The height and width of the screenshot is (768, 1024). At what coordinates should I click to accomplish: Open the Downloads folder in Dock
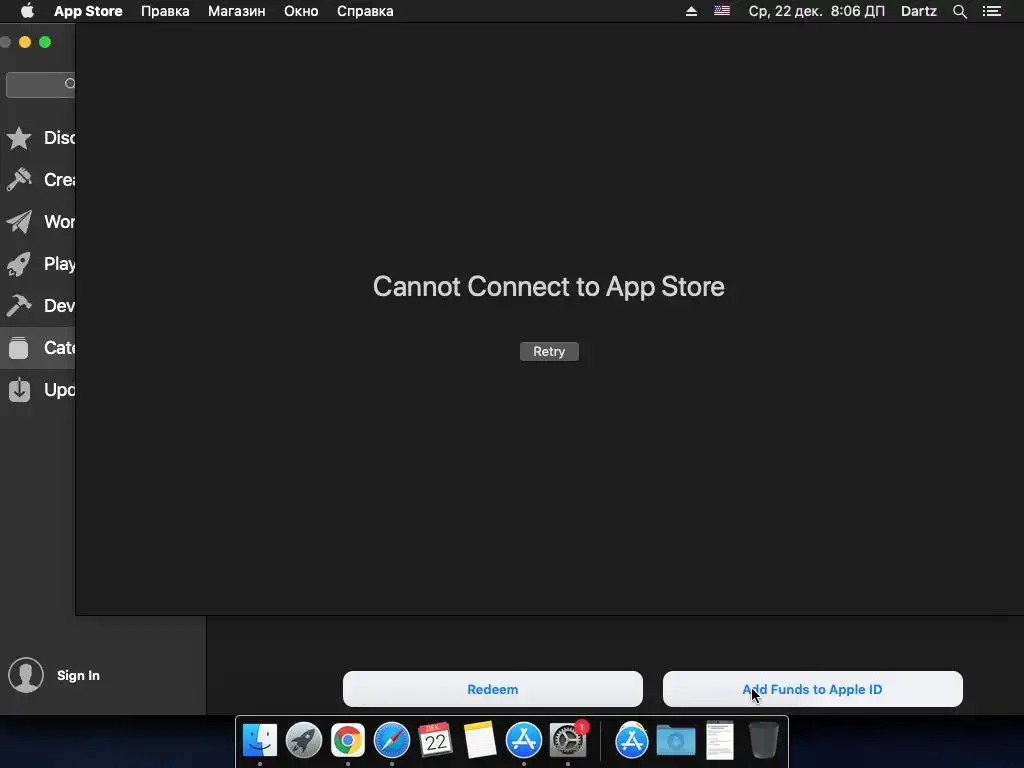(676, 741)
